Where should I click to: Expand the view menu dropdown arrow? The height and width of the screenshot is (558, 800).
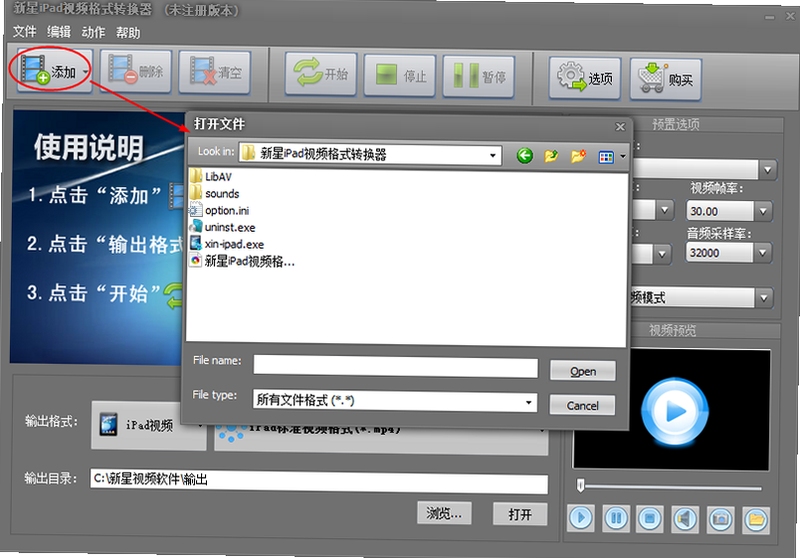pos(622,157)
